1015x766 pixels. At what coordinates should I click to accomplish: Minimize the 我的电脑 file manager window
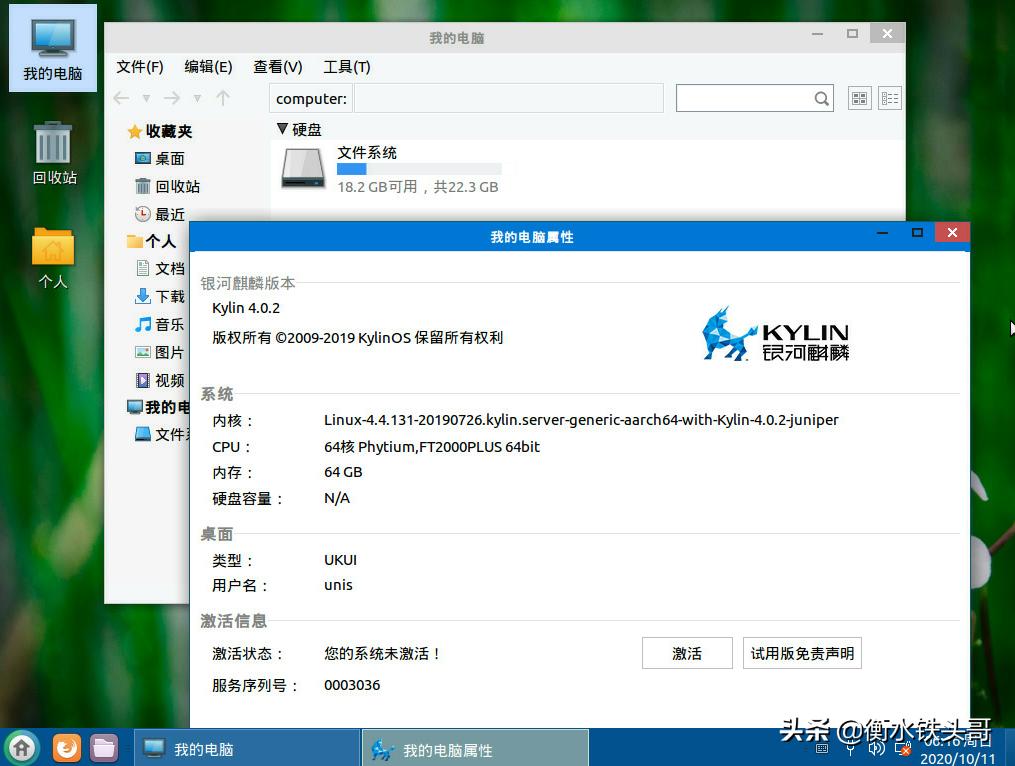[818, 34]
